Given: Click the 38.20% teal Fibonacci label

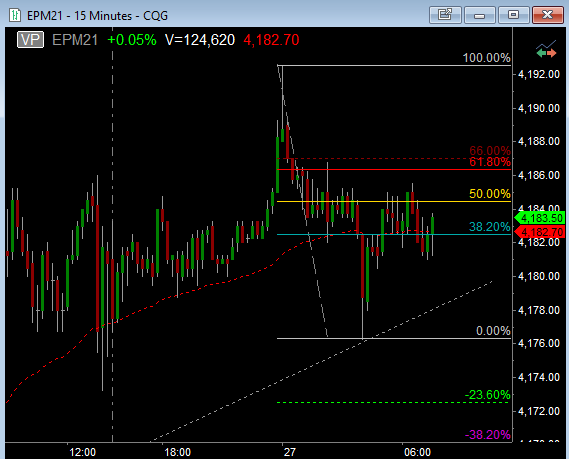Looking at the screenshot, I should click(x=490, y=227).
